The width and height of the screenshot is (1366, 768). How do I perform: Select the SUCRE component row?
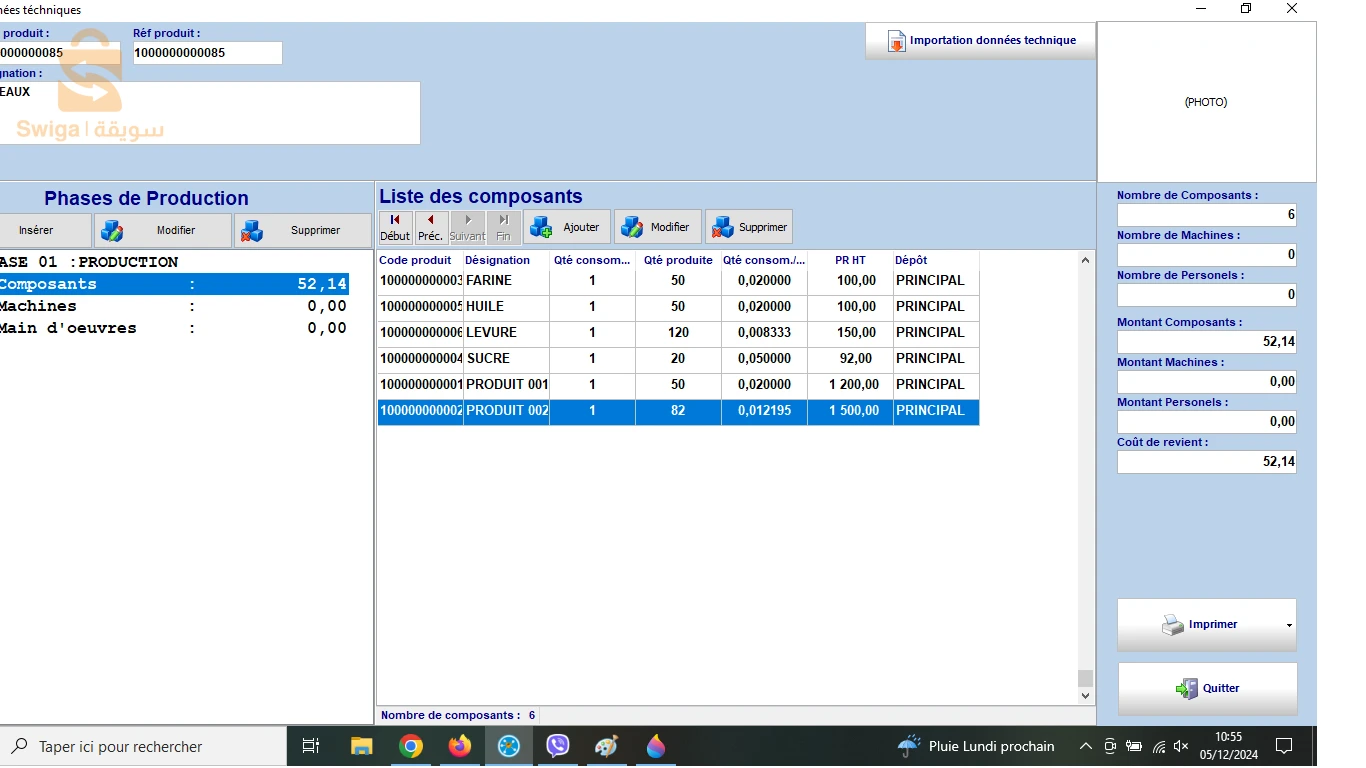(x=678, y=359)
